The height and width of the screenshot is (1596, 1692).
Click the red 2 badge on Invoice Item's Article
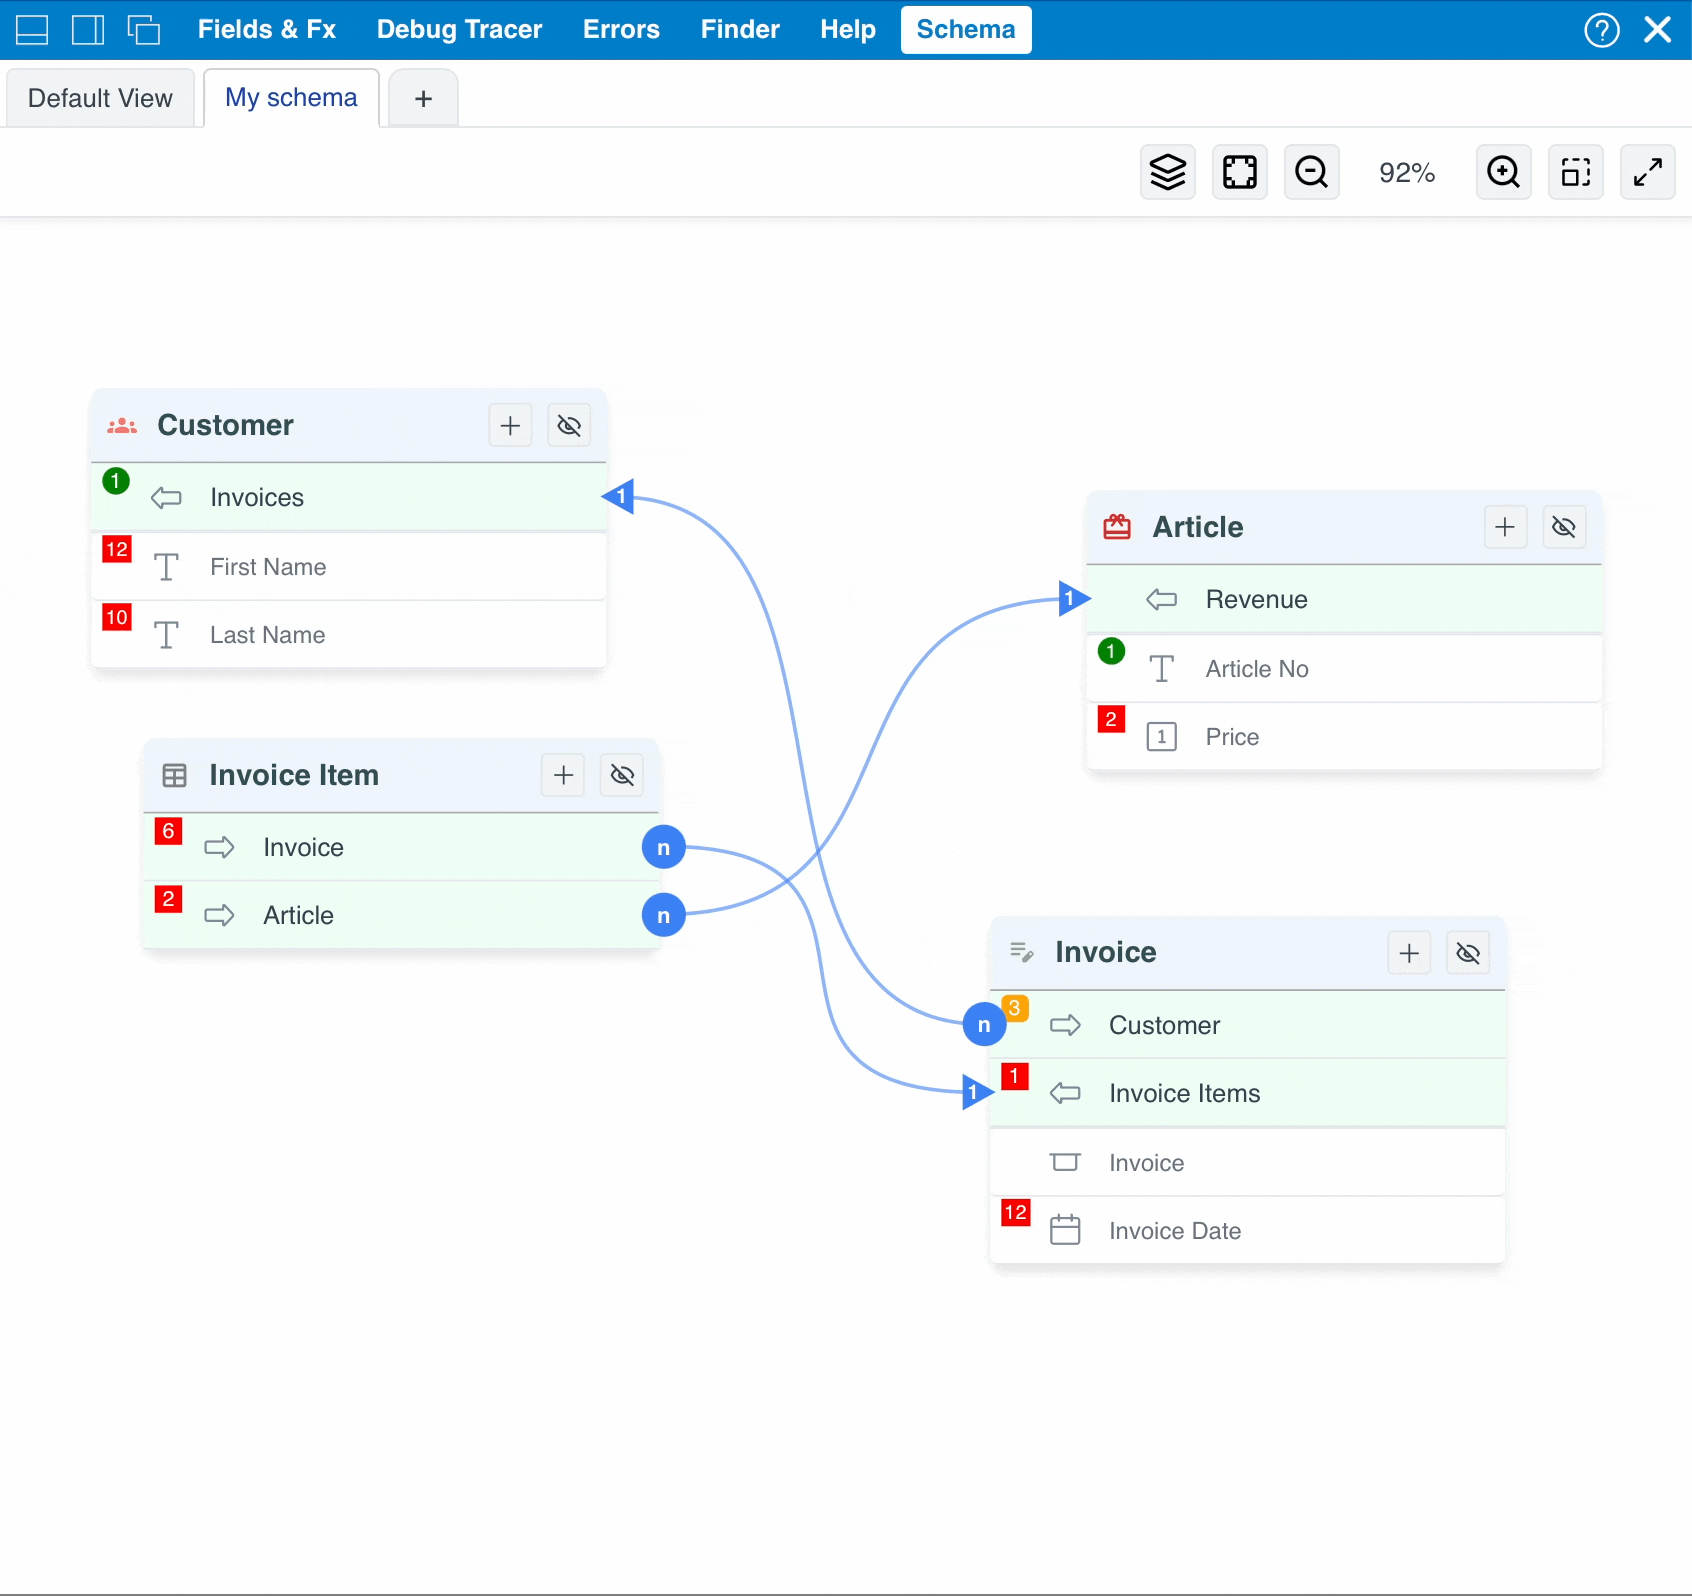click(x=168, y=899)
